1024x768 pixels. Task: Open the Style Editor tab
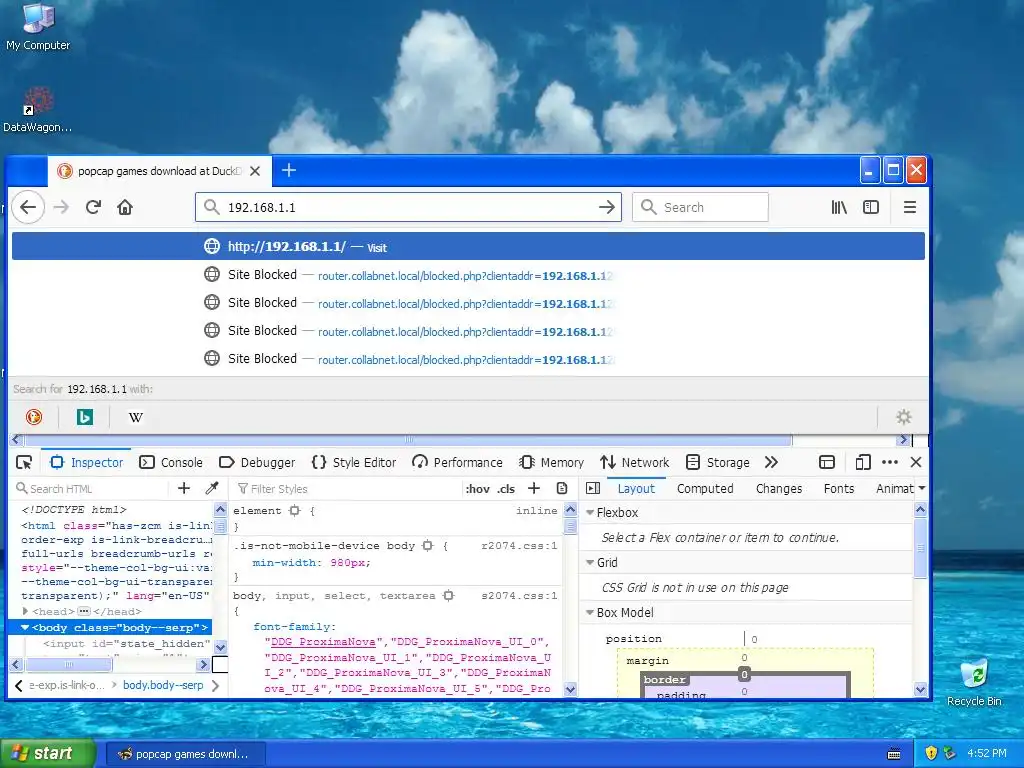(354, 462)
